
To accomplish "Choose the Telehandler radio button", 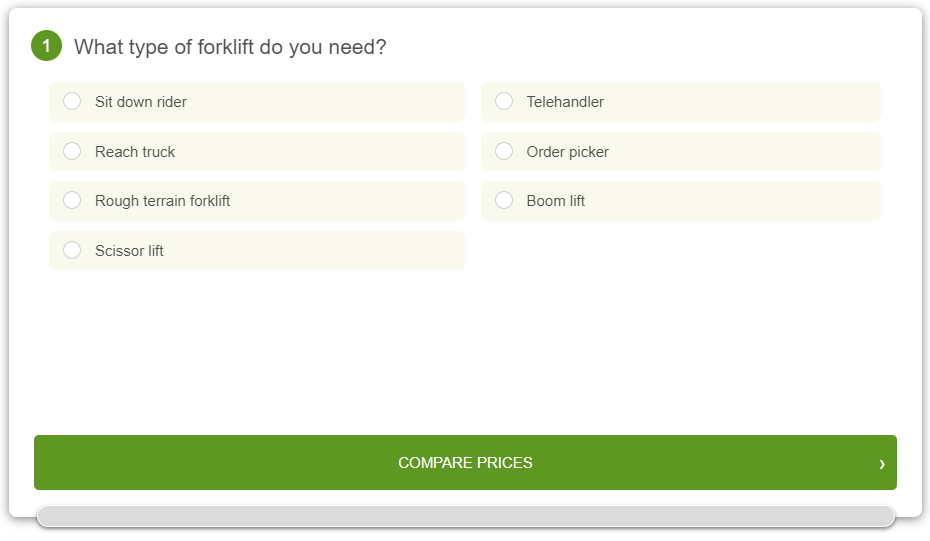I will 504,101.
